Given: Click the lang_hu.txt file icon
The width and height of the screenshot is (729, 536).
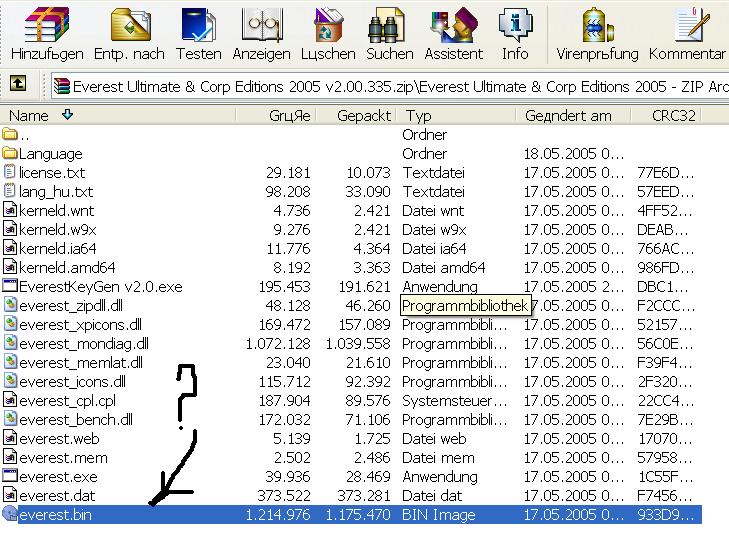Looking at the screenshot, I should point(9,191).
